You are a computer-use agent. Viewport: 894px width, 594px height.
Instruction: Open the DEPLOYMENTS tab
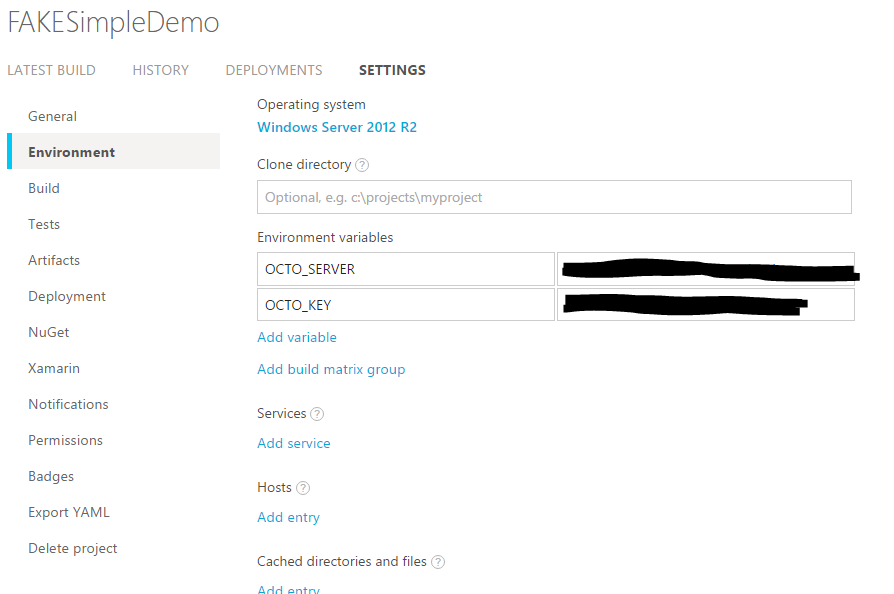pyautogui.click(x=273, y=70)
